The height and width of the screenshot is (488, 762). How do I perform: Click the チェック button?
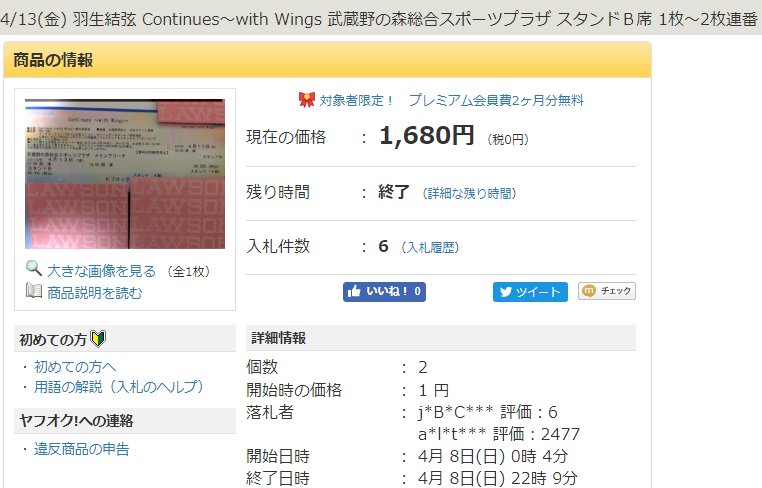pos(607,291)
